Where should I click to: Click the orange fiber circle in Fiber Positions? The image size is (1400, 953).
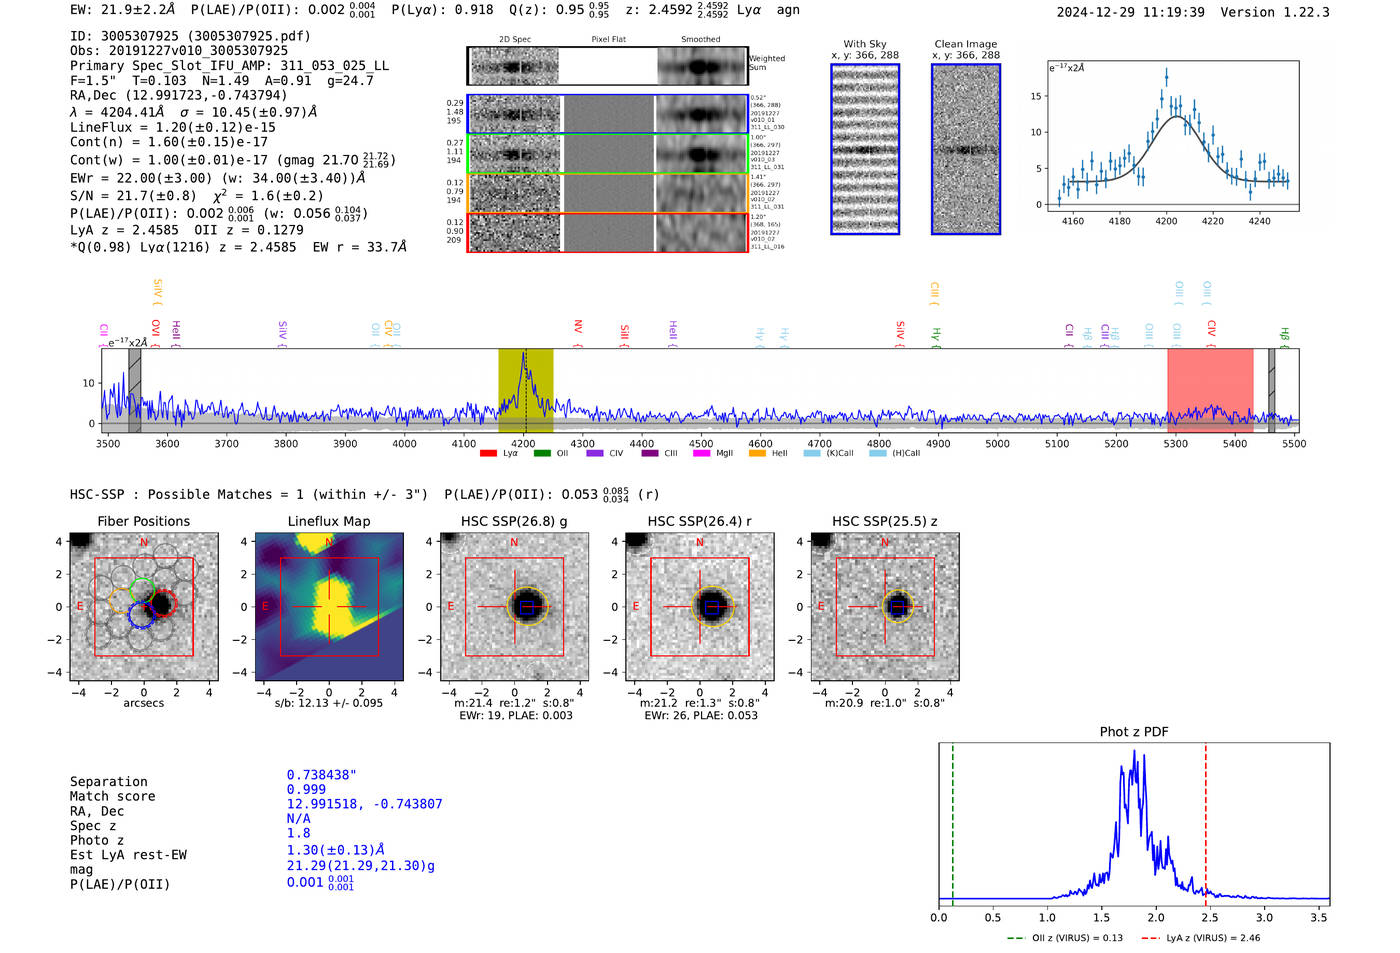pyautogui.click(x=121, y=601)
